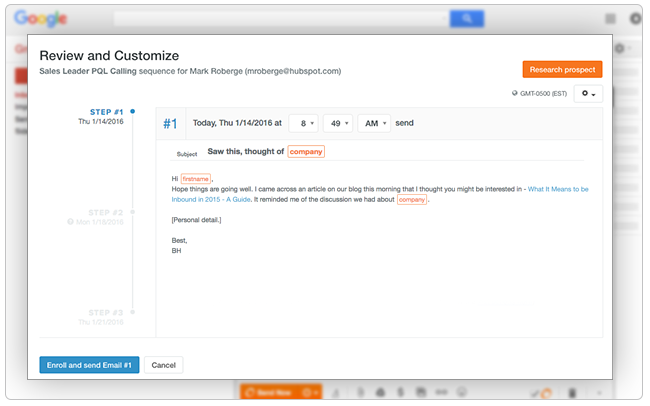
Task: Click Enroll and send Email #1
Action: [89, 365]
